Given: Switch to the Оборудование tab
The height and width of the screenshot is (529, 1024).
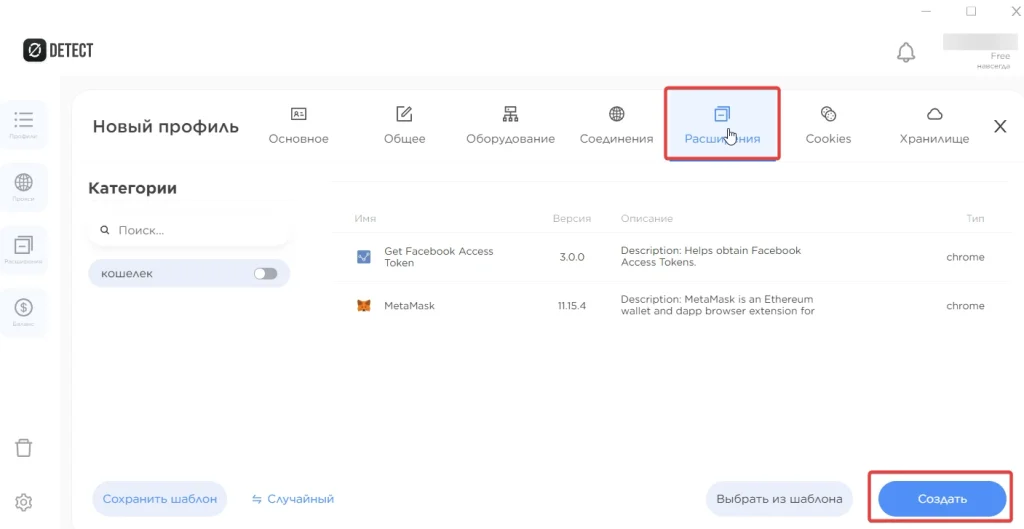Looking at the screenshot, I should click(x=510, y=125).
